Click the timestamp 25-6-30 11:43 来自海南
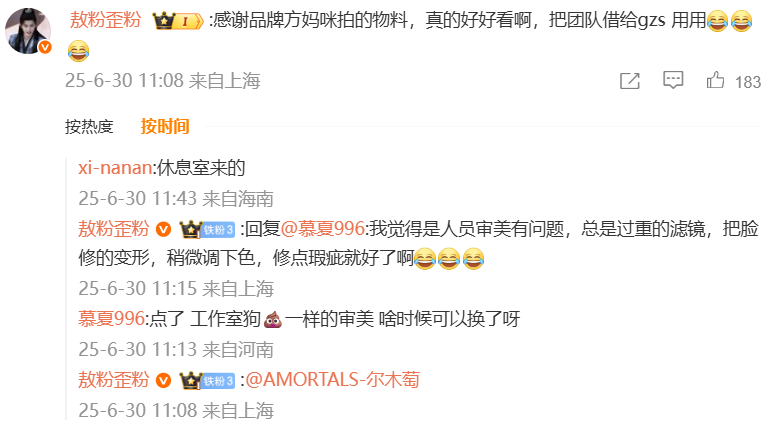The height and width of the screenshot is (429, 770). [x=176, y=199]
